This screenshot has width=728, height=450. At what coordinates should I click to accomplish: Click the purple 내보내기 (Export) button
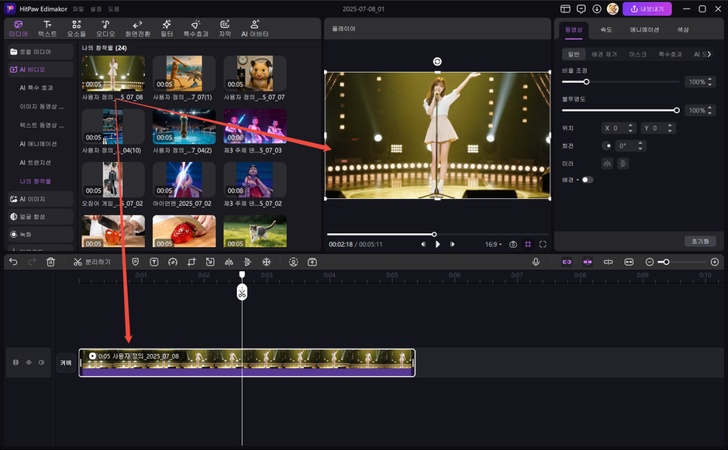click(647, 9)
